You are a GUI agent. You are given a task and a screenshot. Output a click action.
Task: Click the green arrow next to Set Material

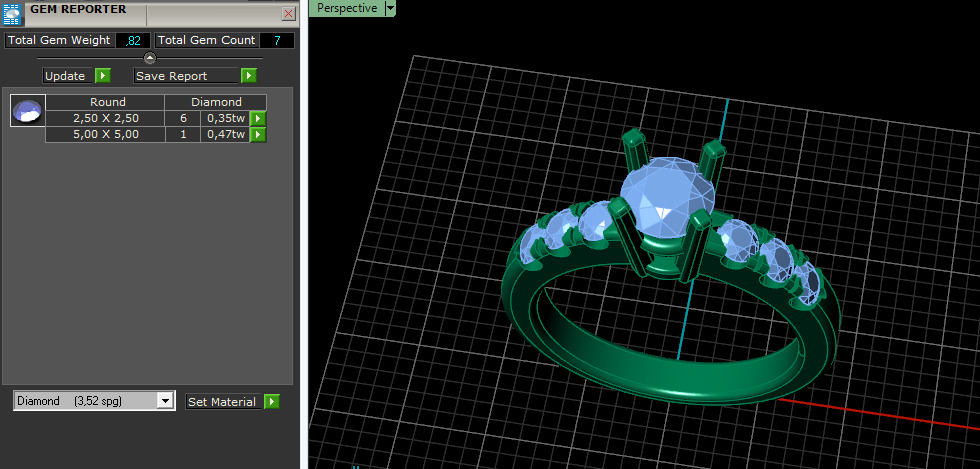(271, 401)
